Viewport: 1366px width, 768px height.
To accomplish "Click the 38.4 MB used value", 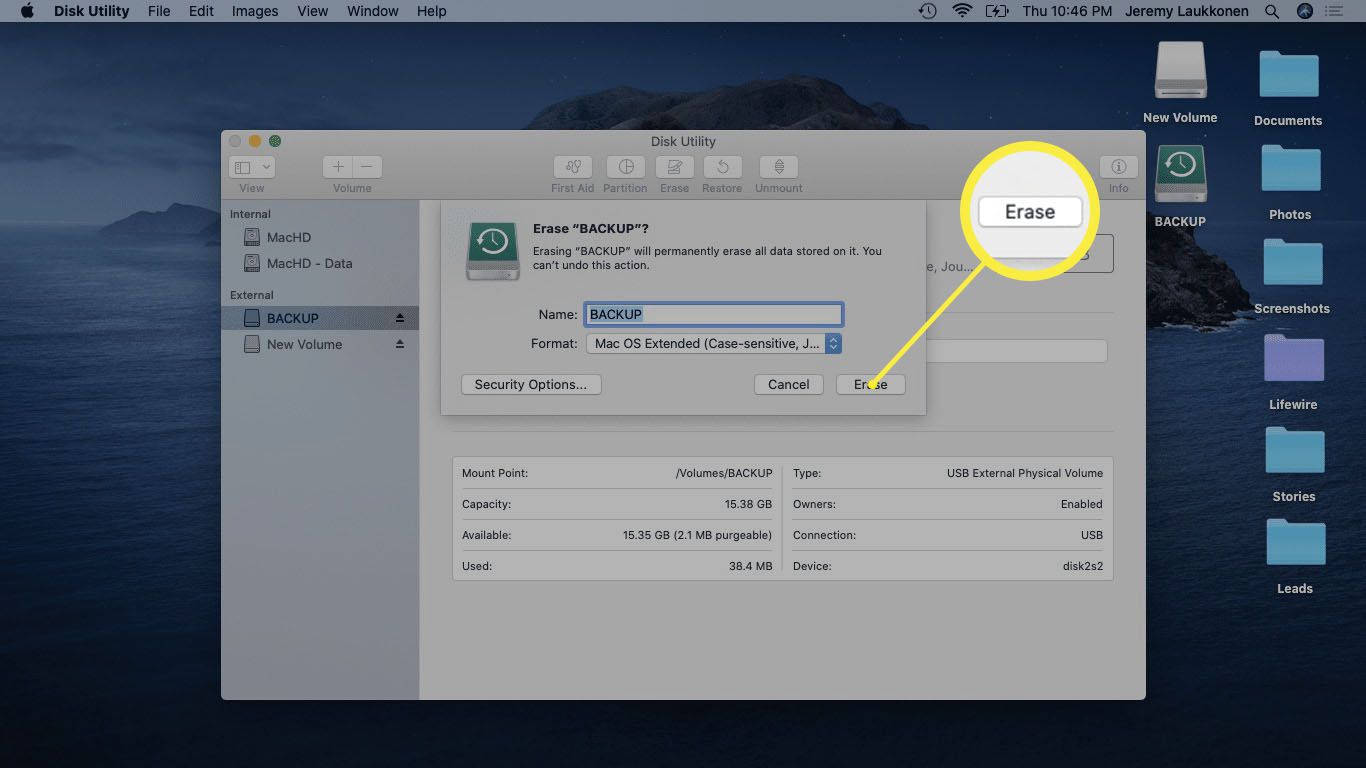I will tap(750, 566).
